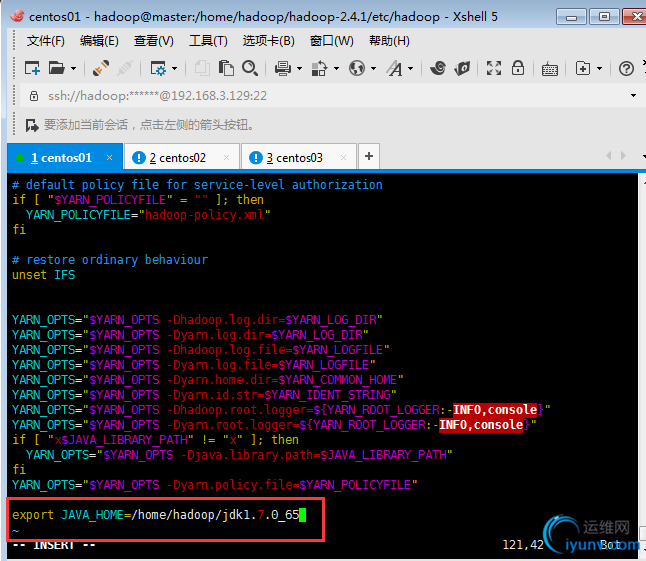Open the Font icon
Screen dimensions: 646x561
coord(394,68)
